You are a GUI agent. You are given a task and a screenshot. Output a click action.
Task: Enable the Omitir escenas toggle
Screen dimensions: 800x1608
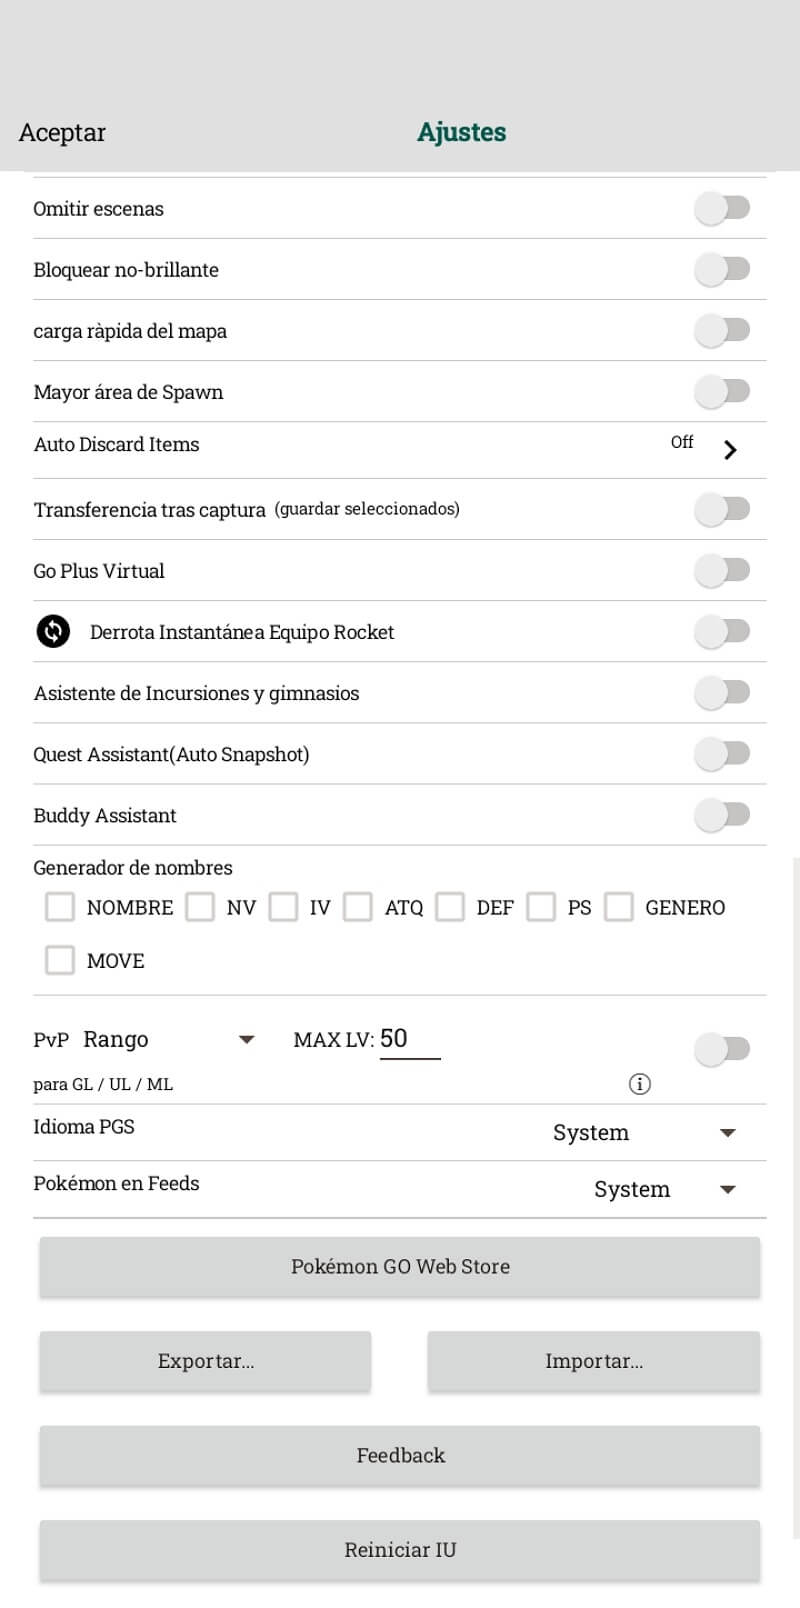pos(722,208)
